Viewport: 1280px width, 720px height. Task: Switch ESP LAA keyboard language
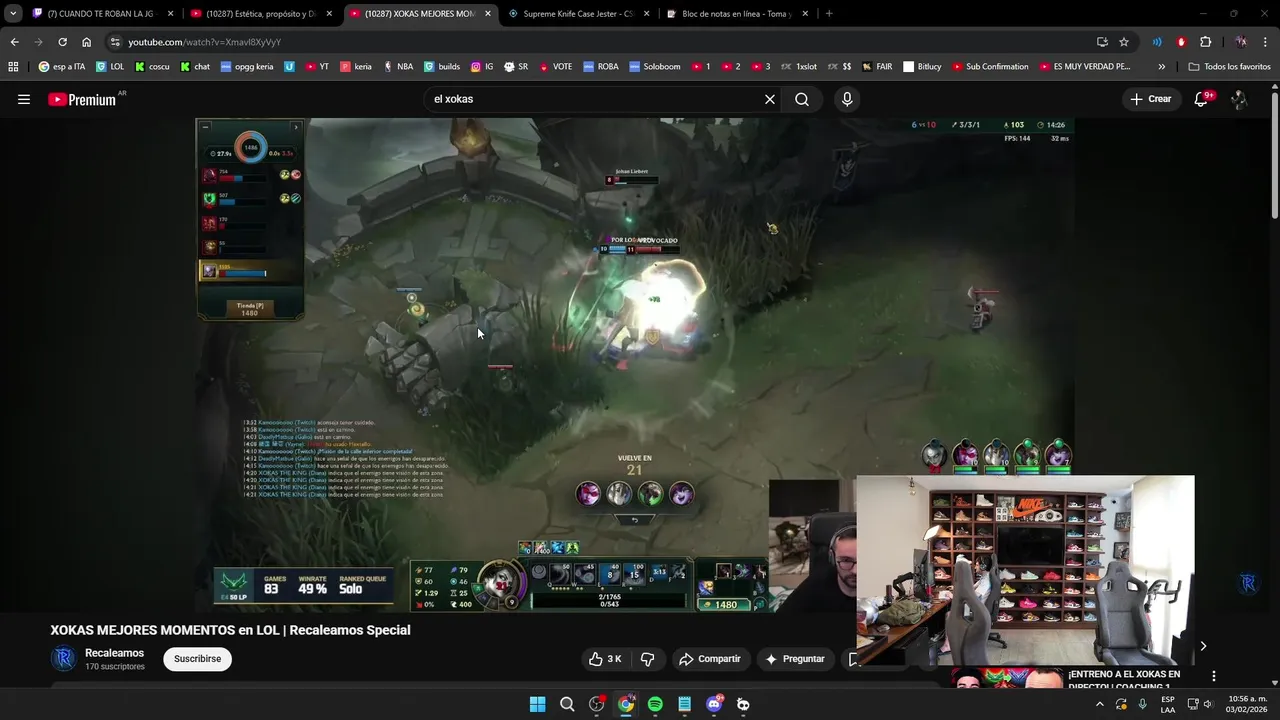(1168, 704)
